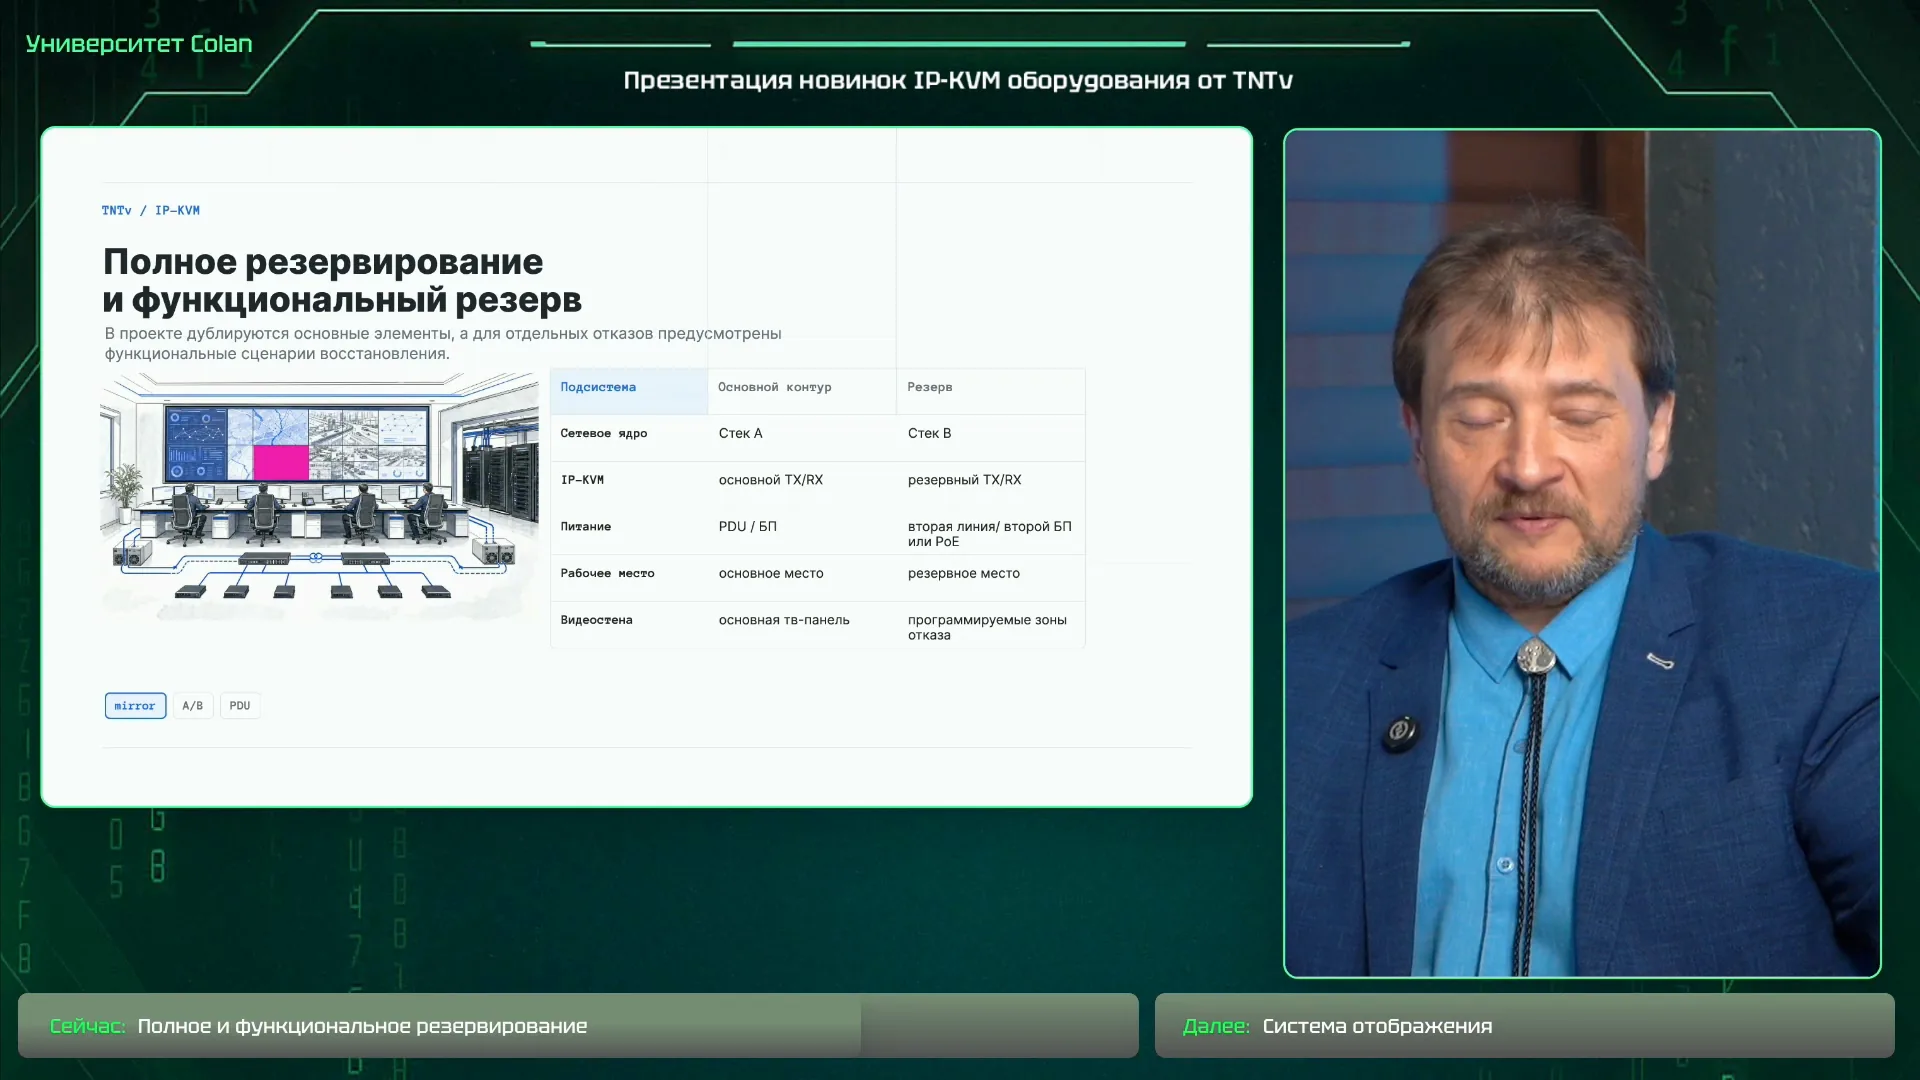This screenshot has width=1920, height=1080.
Task: Click the основная тв-панель cell
Action: point(784,621)
